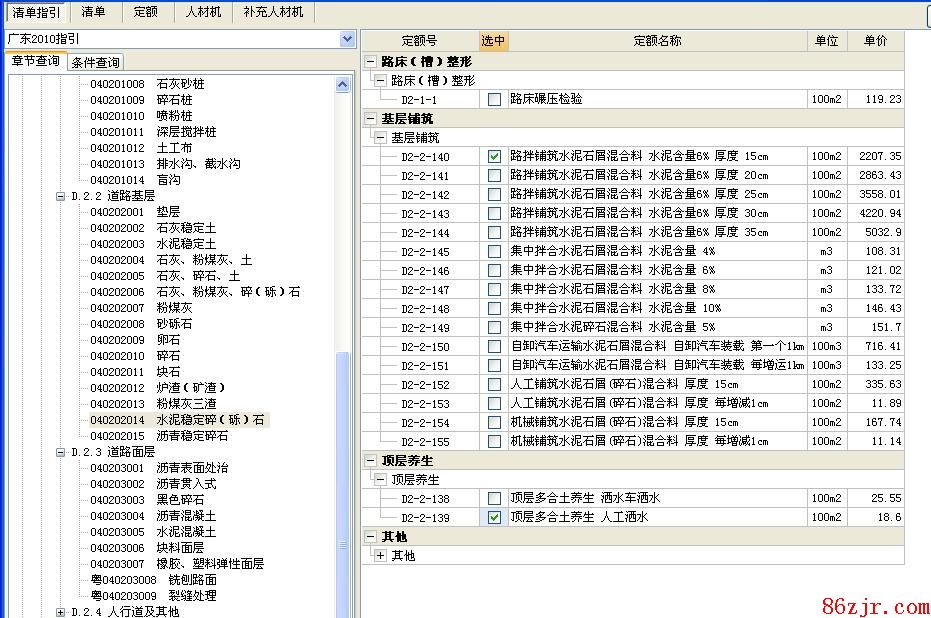Collapse the 顶层养生 top-level section
931x618 pixels.
click(371, 461)
